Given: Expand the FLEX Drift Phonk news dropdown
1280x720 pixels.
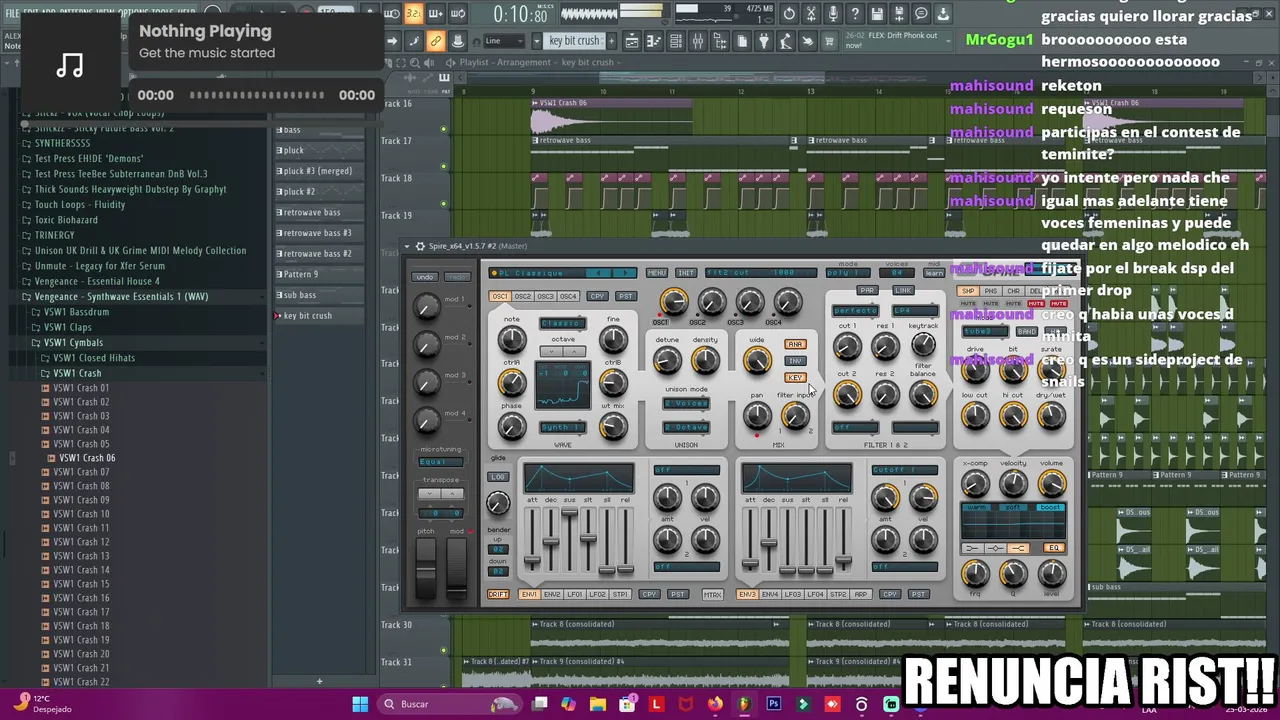Looking at the screenshot, I should [948, 41].
